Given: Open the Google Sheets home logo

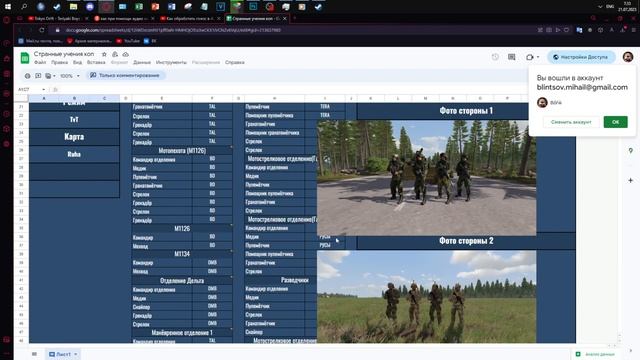Looking at the screenshot, I should 25,58.
